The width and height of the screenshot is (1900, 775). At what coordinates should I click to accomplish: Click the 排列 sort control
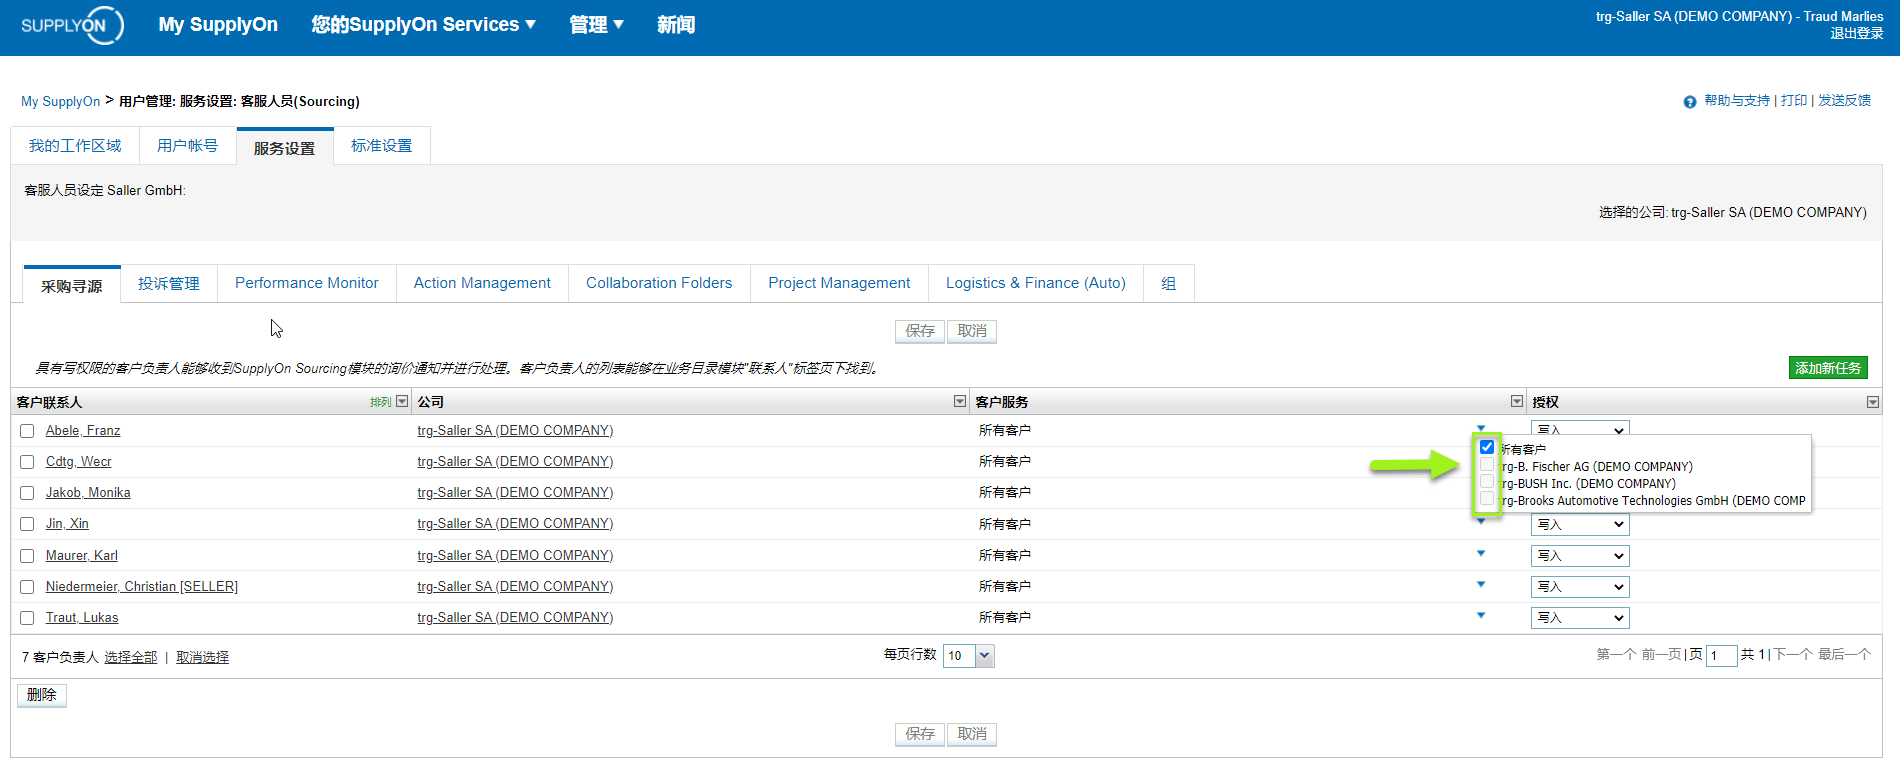pyautogui.click(x=381, y=402)
